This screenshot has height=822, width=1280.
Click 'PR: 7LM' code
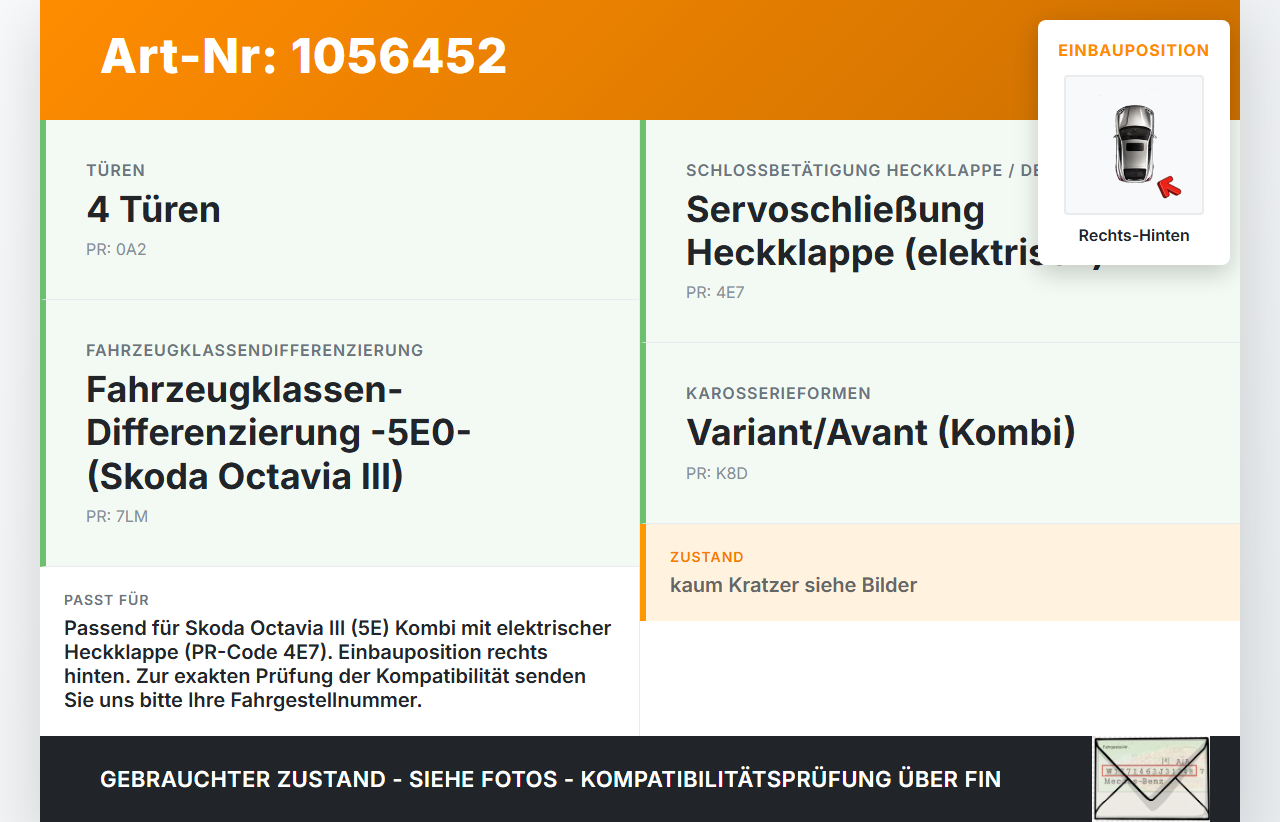pyautogui.click(x=117, y=517)
